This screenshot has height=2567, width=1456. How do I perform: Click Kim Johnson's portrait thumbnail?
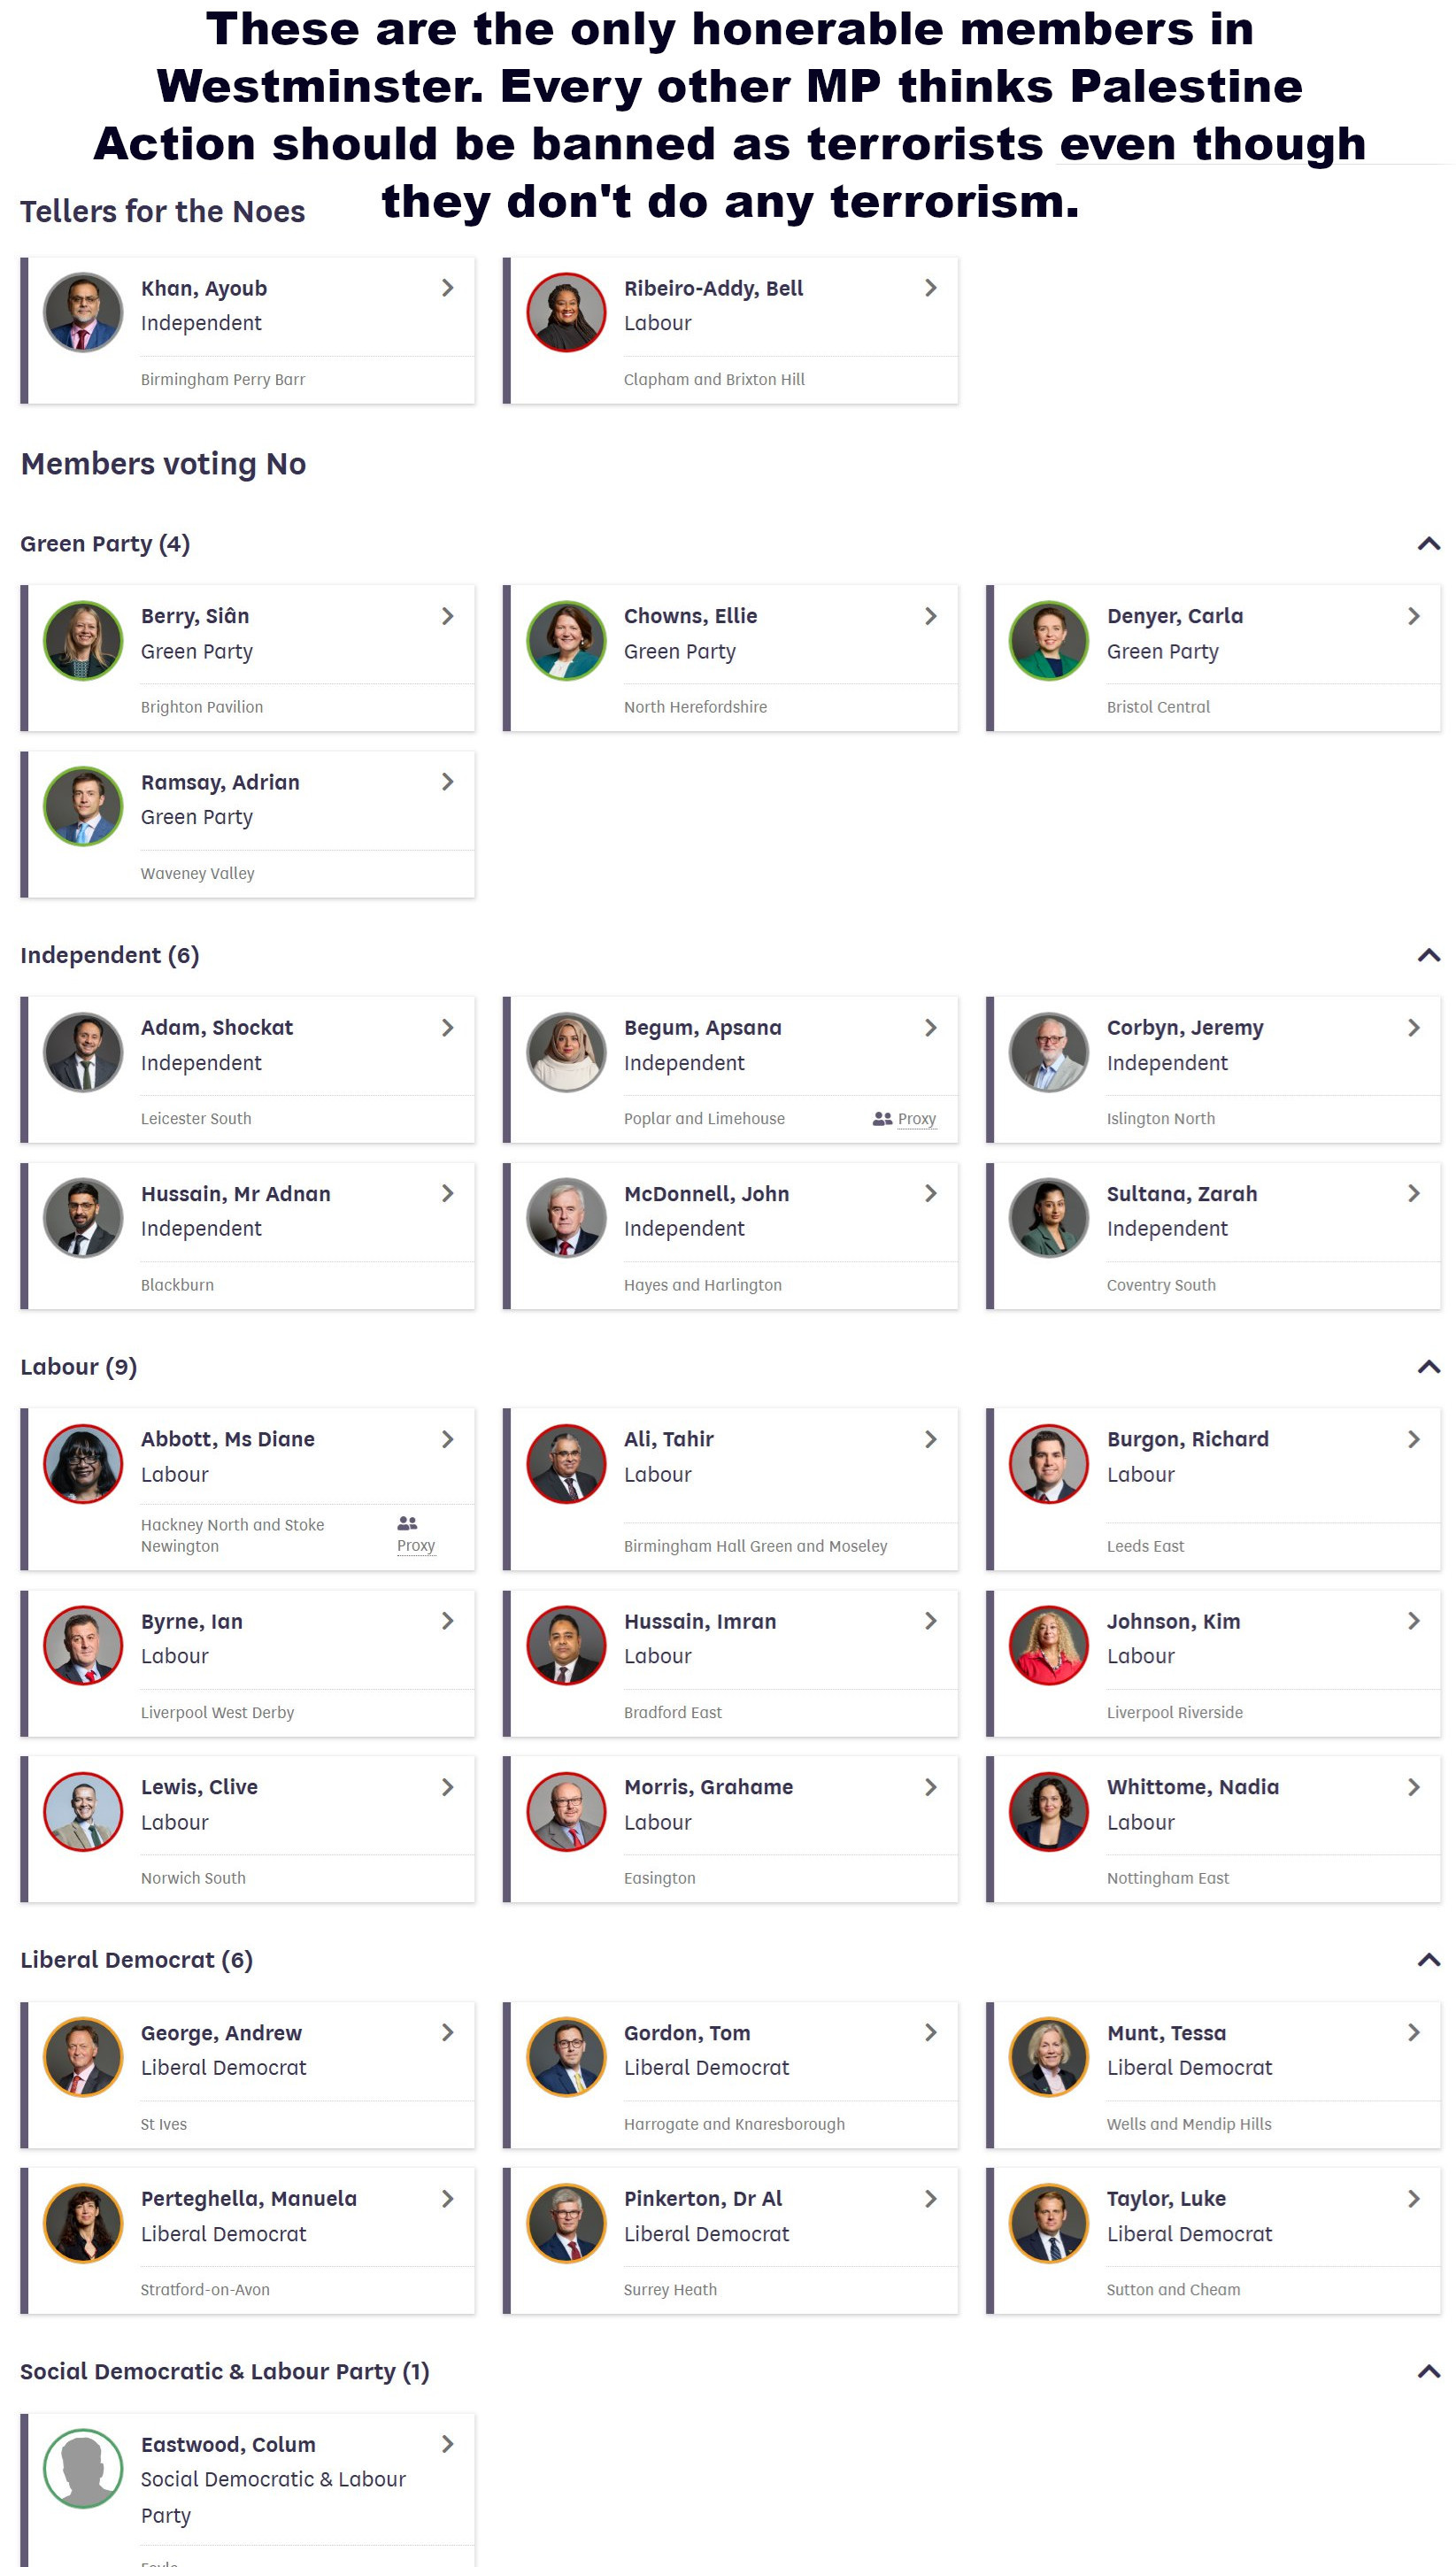coord(1048,1645)
